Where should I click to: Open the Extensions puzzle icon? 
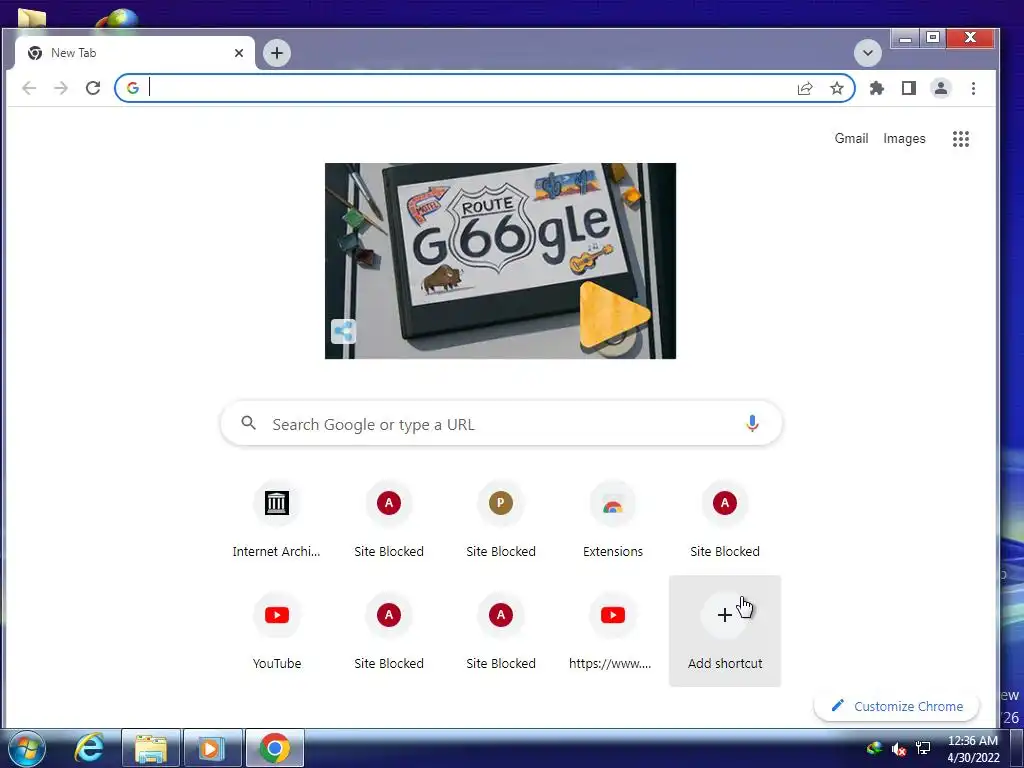(876, 88)
